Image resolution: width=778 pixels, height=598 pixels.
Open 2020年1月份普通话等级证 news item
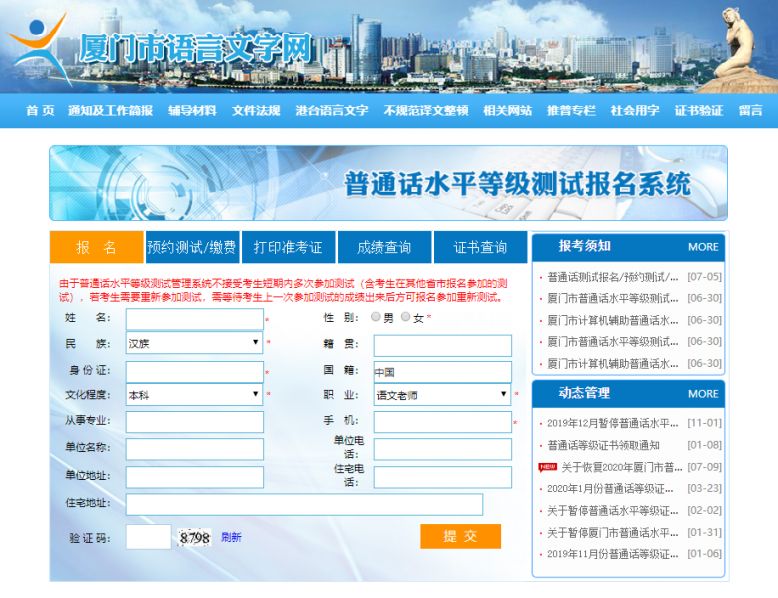coord(610,489)
